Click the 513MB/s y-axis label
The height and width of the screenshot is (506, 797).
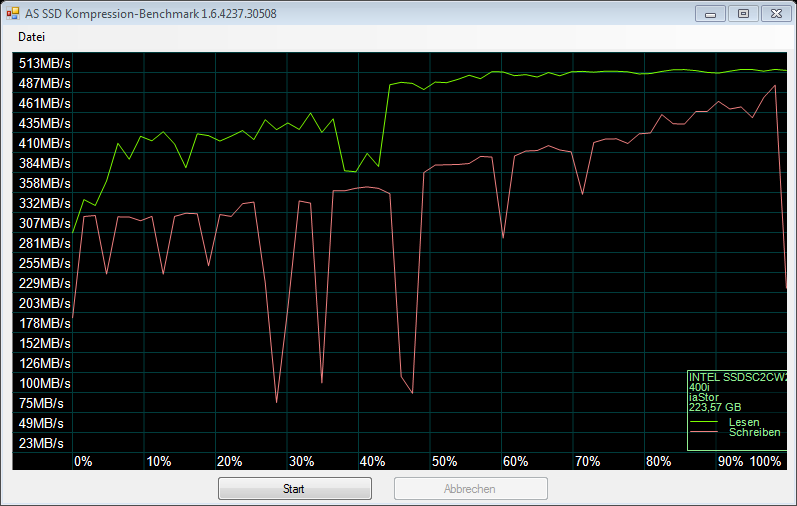(44, 63)
